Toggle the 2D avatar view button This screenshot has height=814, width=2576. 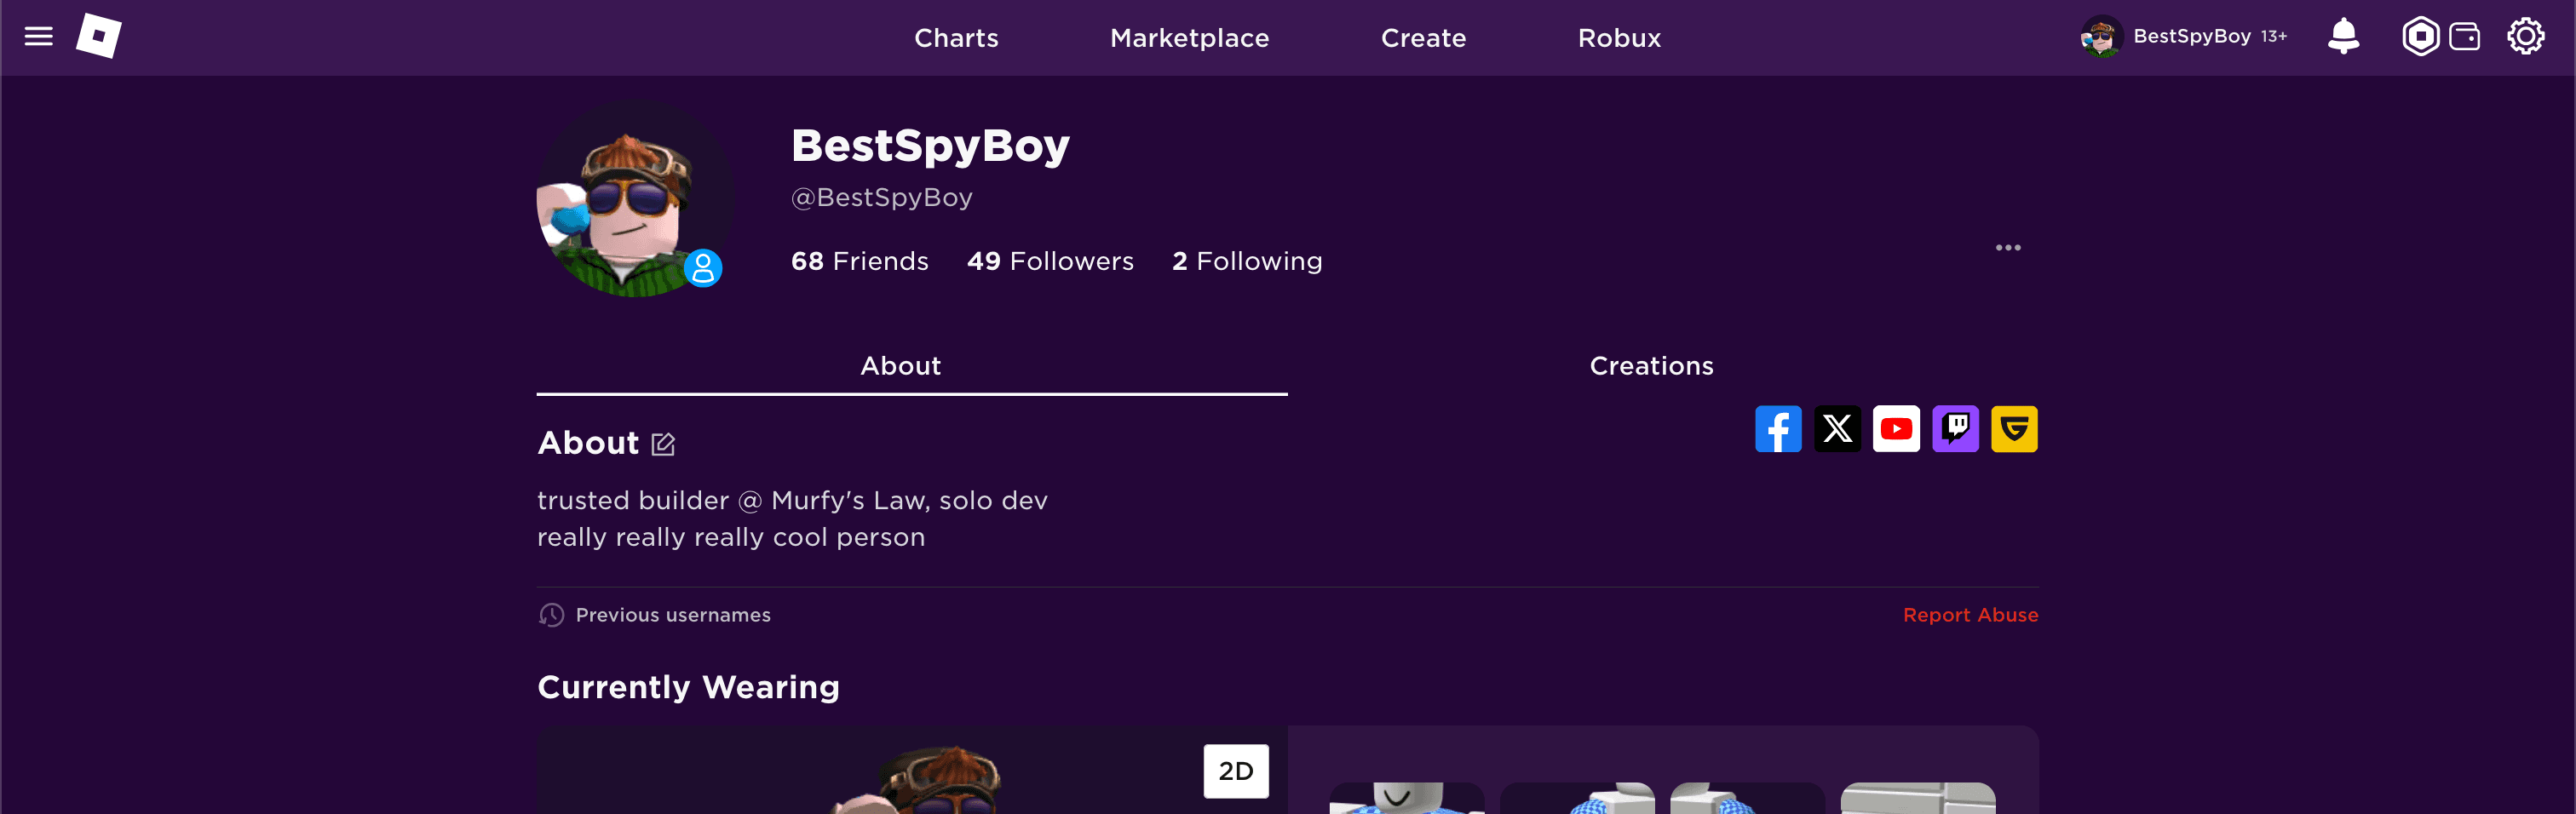coord(1235,771)
